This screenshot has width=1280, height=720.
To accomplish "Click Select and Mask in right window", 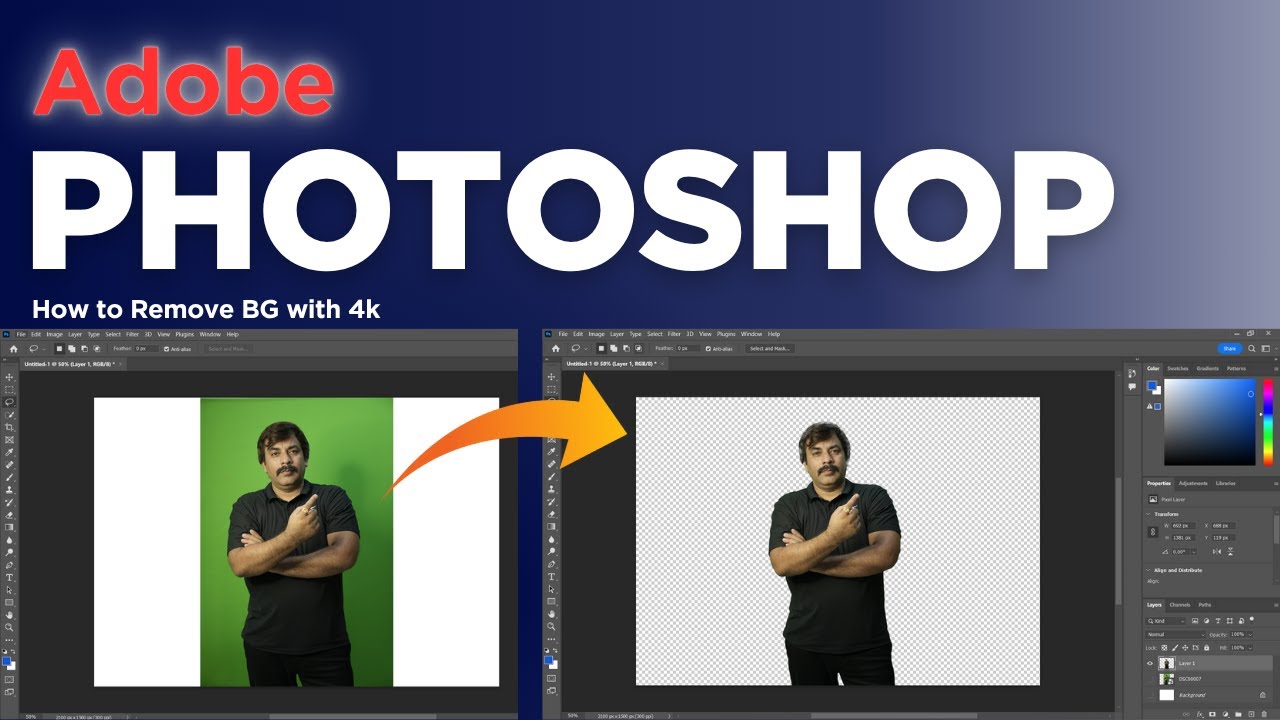I will (x=769, y=349).
